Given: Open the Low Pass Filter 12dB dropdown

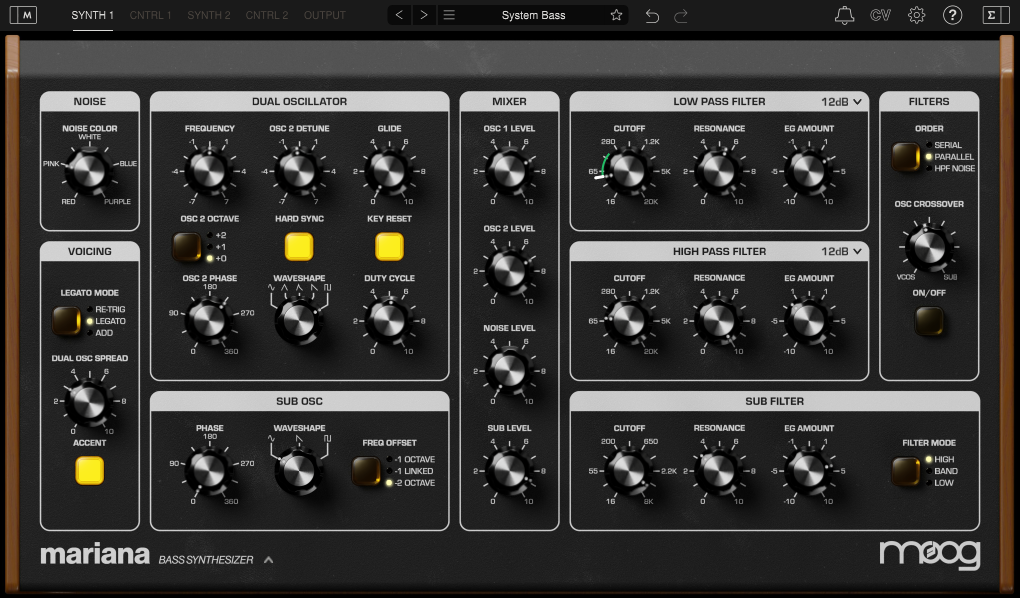Looking at the screenshot, I should pos(841,101).
